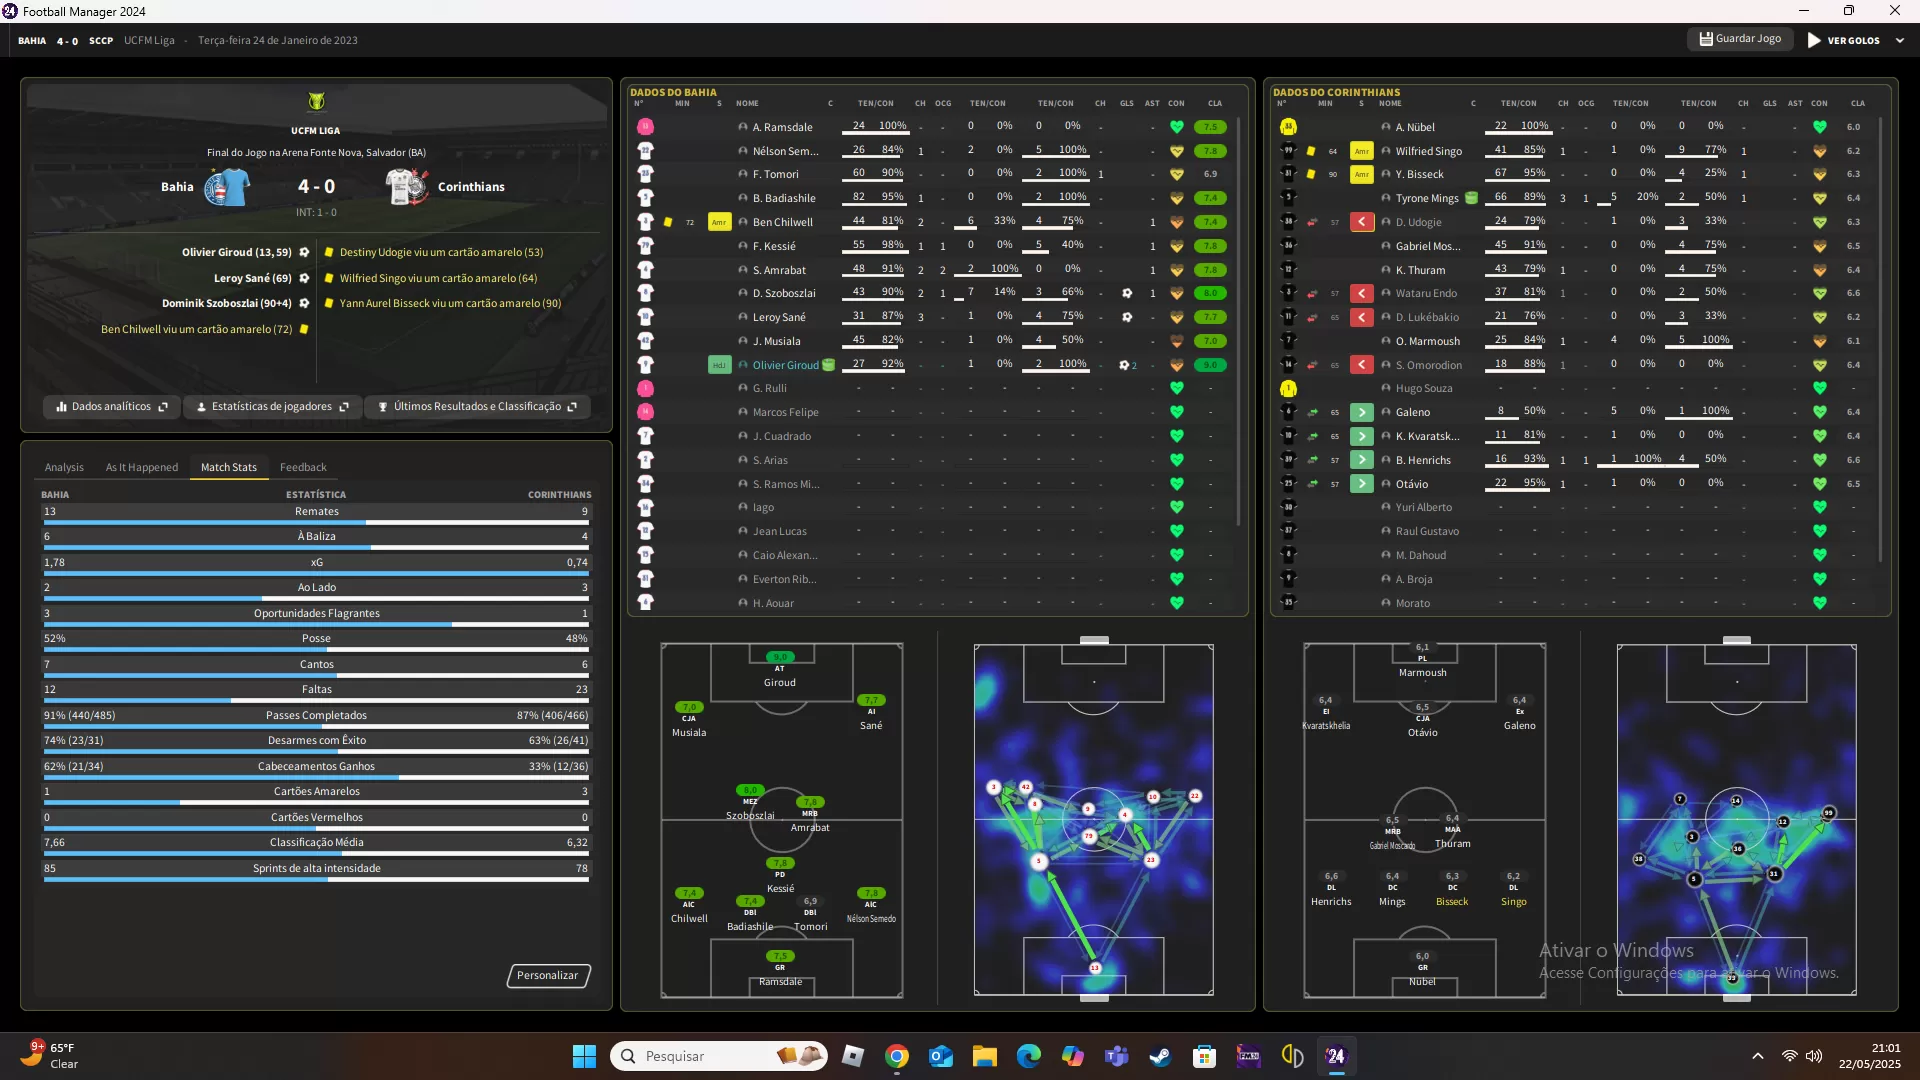The height and width of the screenshot is (1080, 1920).
Task: Click the Pesquisar taskbar search box
Action: click(718, 1056)
